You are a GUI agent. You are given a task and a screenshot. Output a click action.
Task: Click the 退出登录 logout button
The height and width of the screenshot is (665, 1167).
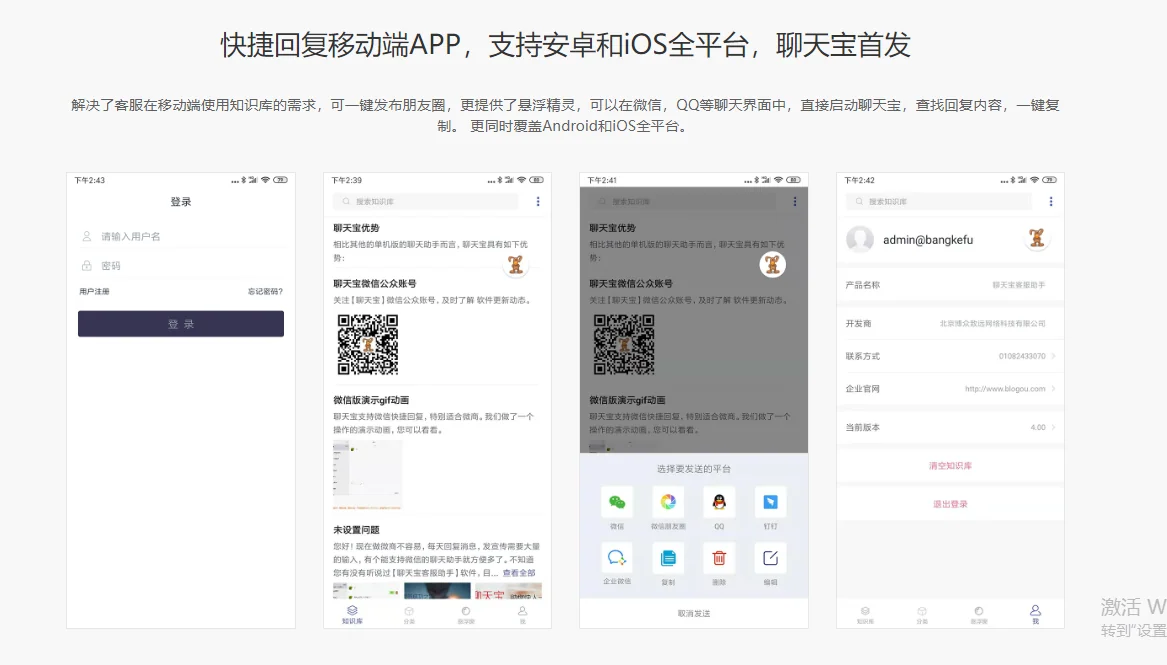click(950, 504)
